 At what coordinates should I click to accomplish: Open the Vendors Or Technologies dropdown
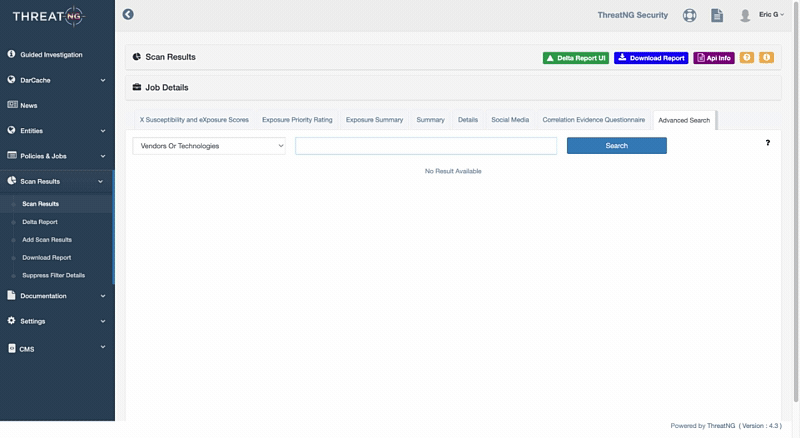[x=209, y=146]
